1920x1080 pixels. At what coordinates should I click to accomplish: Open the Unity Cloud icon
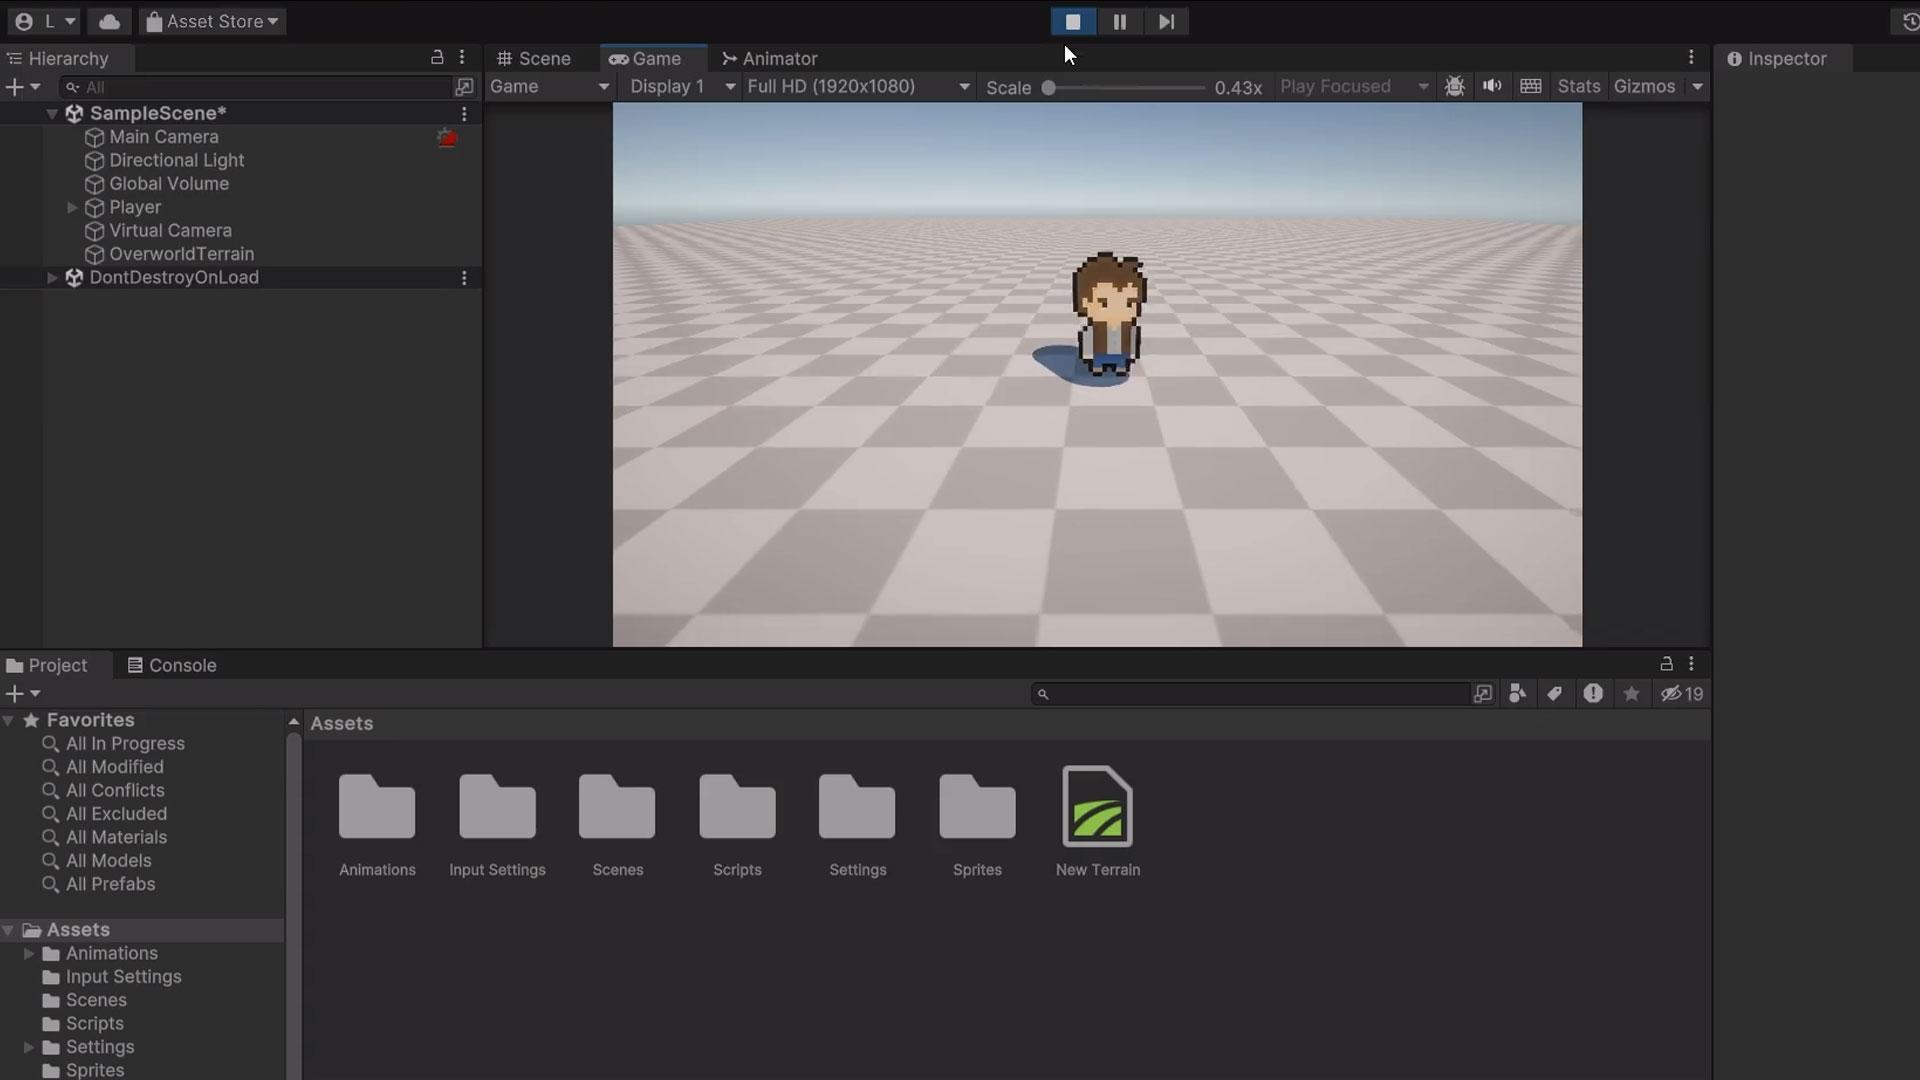click(109, 22)
